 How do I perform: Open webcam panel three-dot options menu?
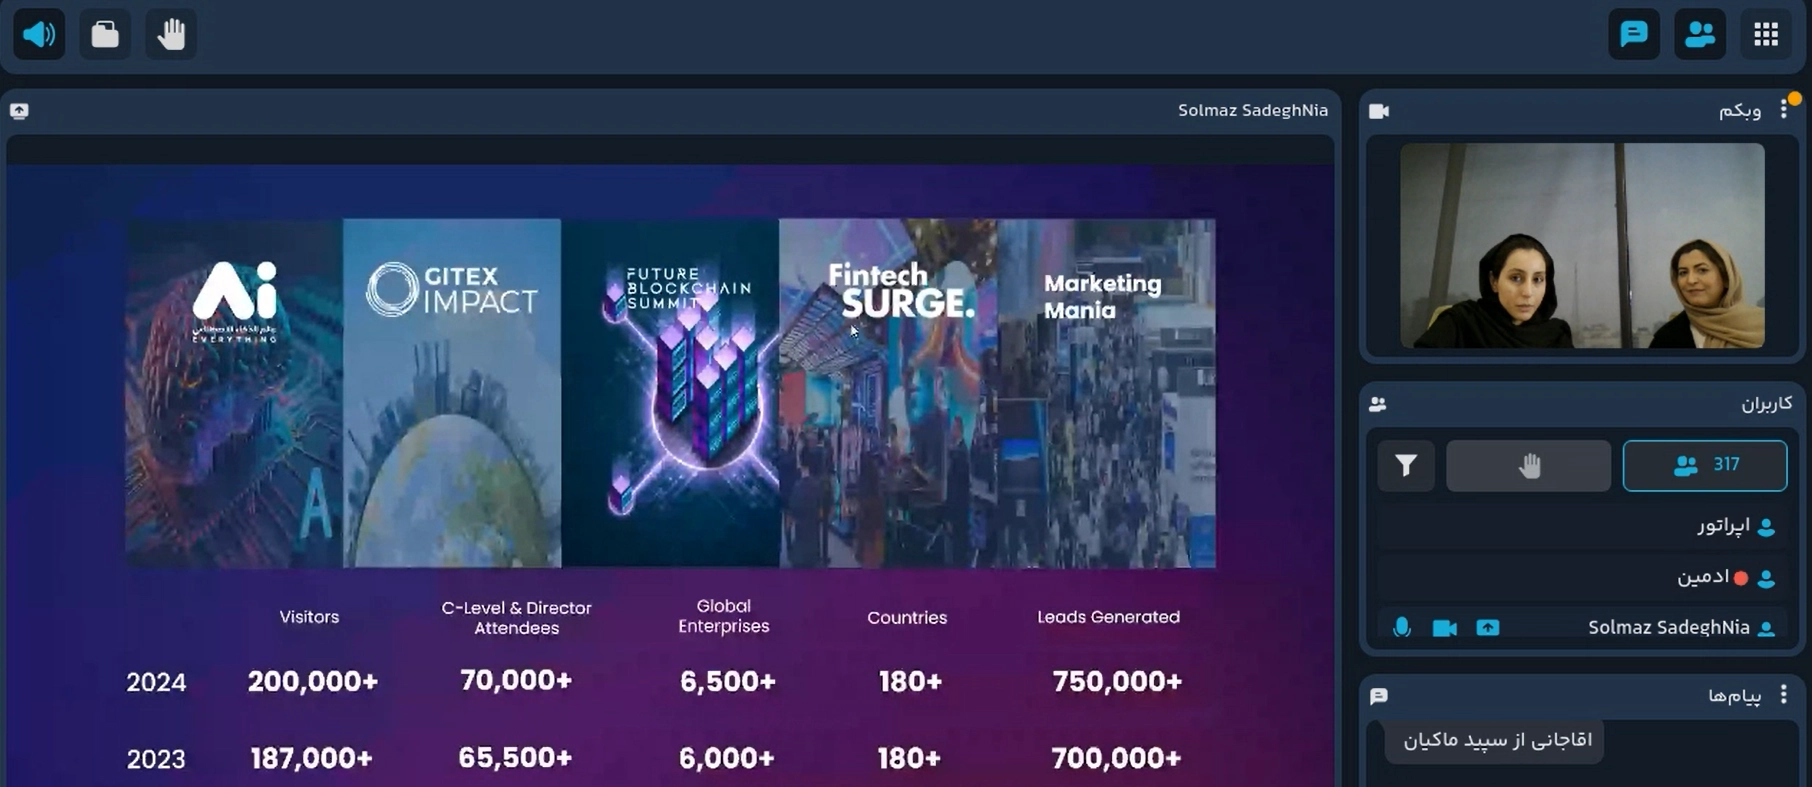[x=1784, y=110]
